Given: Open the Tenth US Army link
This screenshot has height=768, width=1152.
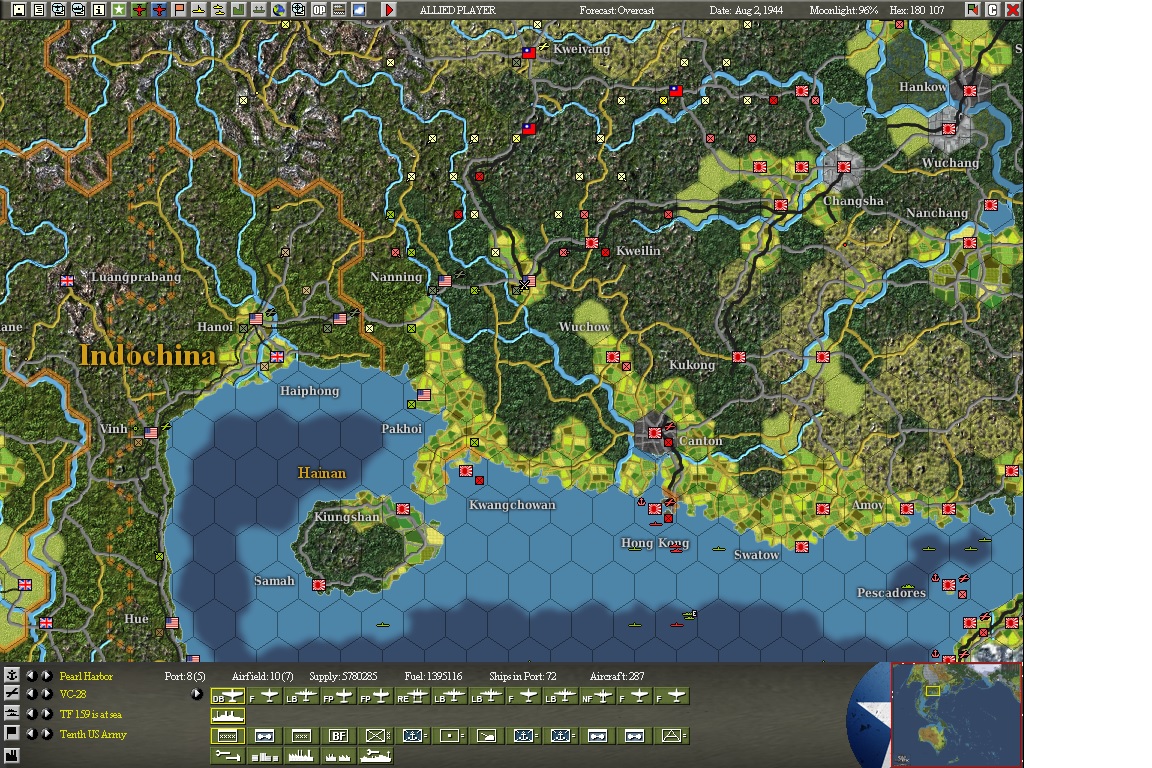Looking at the screenshot, I should click(93, 734).
